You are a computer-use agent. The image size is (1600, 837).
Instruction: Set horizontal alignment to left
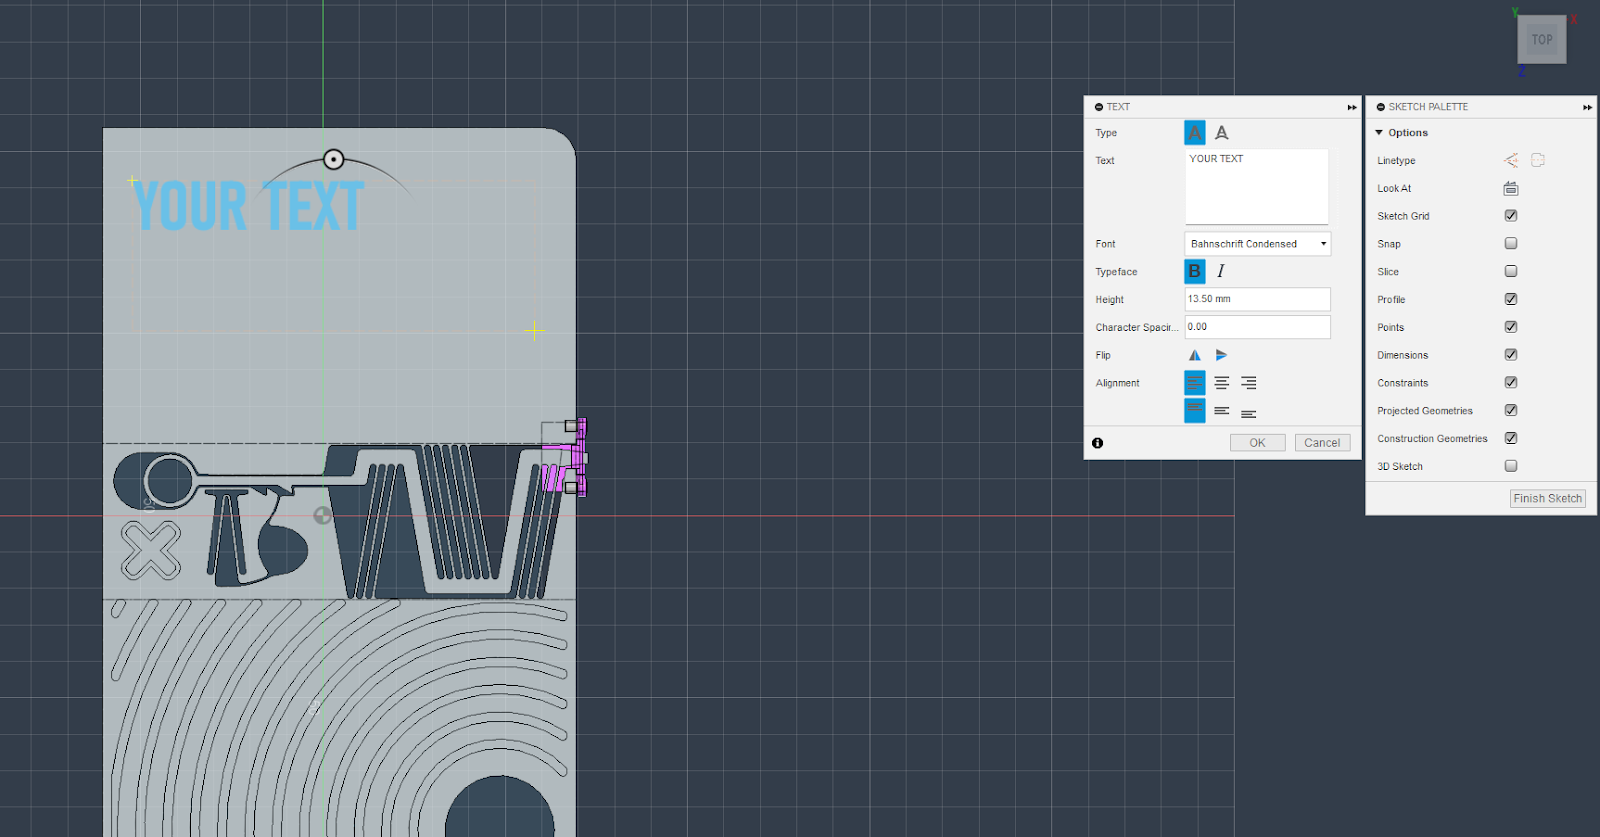pos(1194,383)
